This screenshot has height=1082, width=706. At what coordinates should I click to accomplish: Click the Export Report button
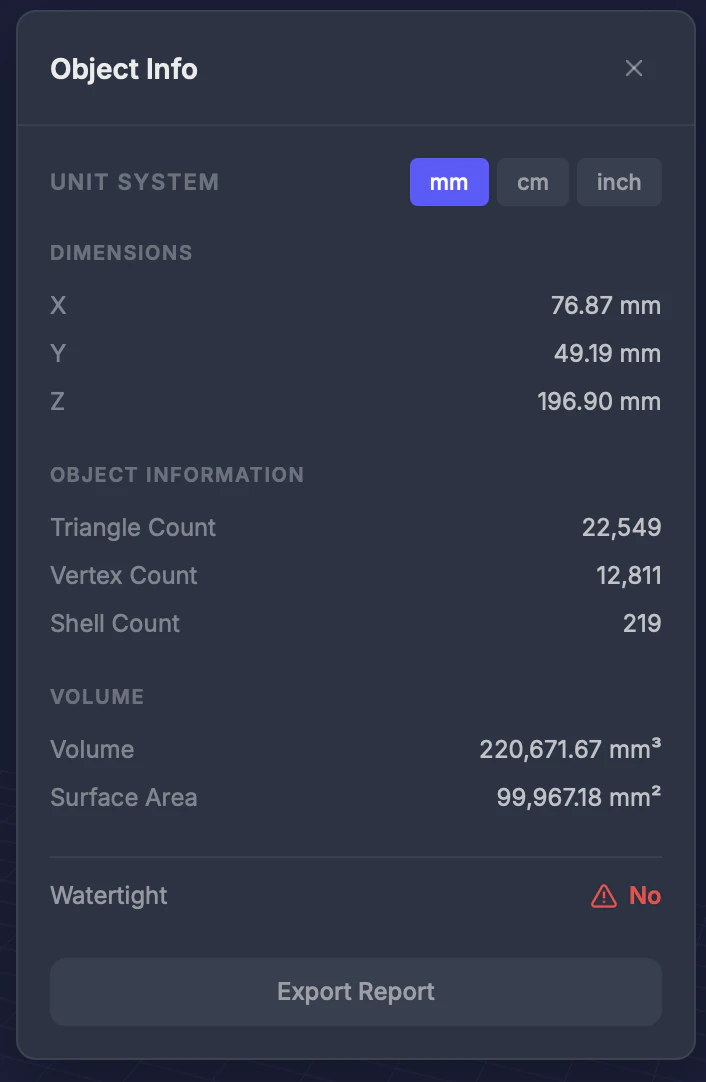click(x=355, y=991)
